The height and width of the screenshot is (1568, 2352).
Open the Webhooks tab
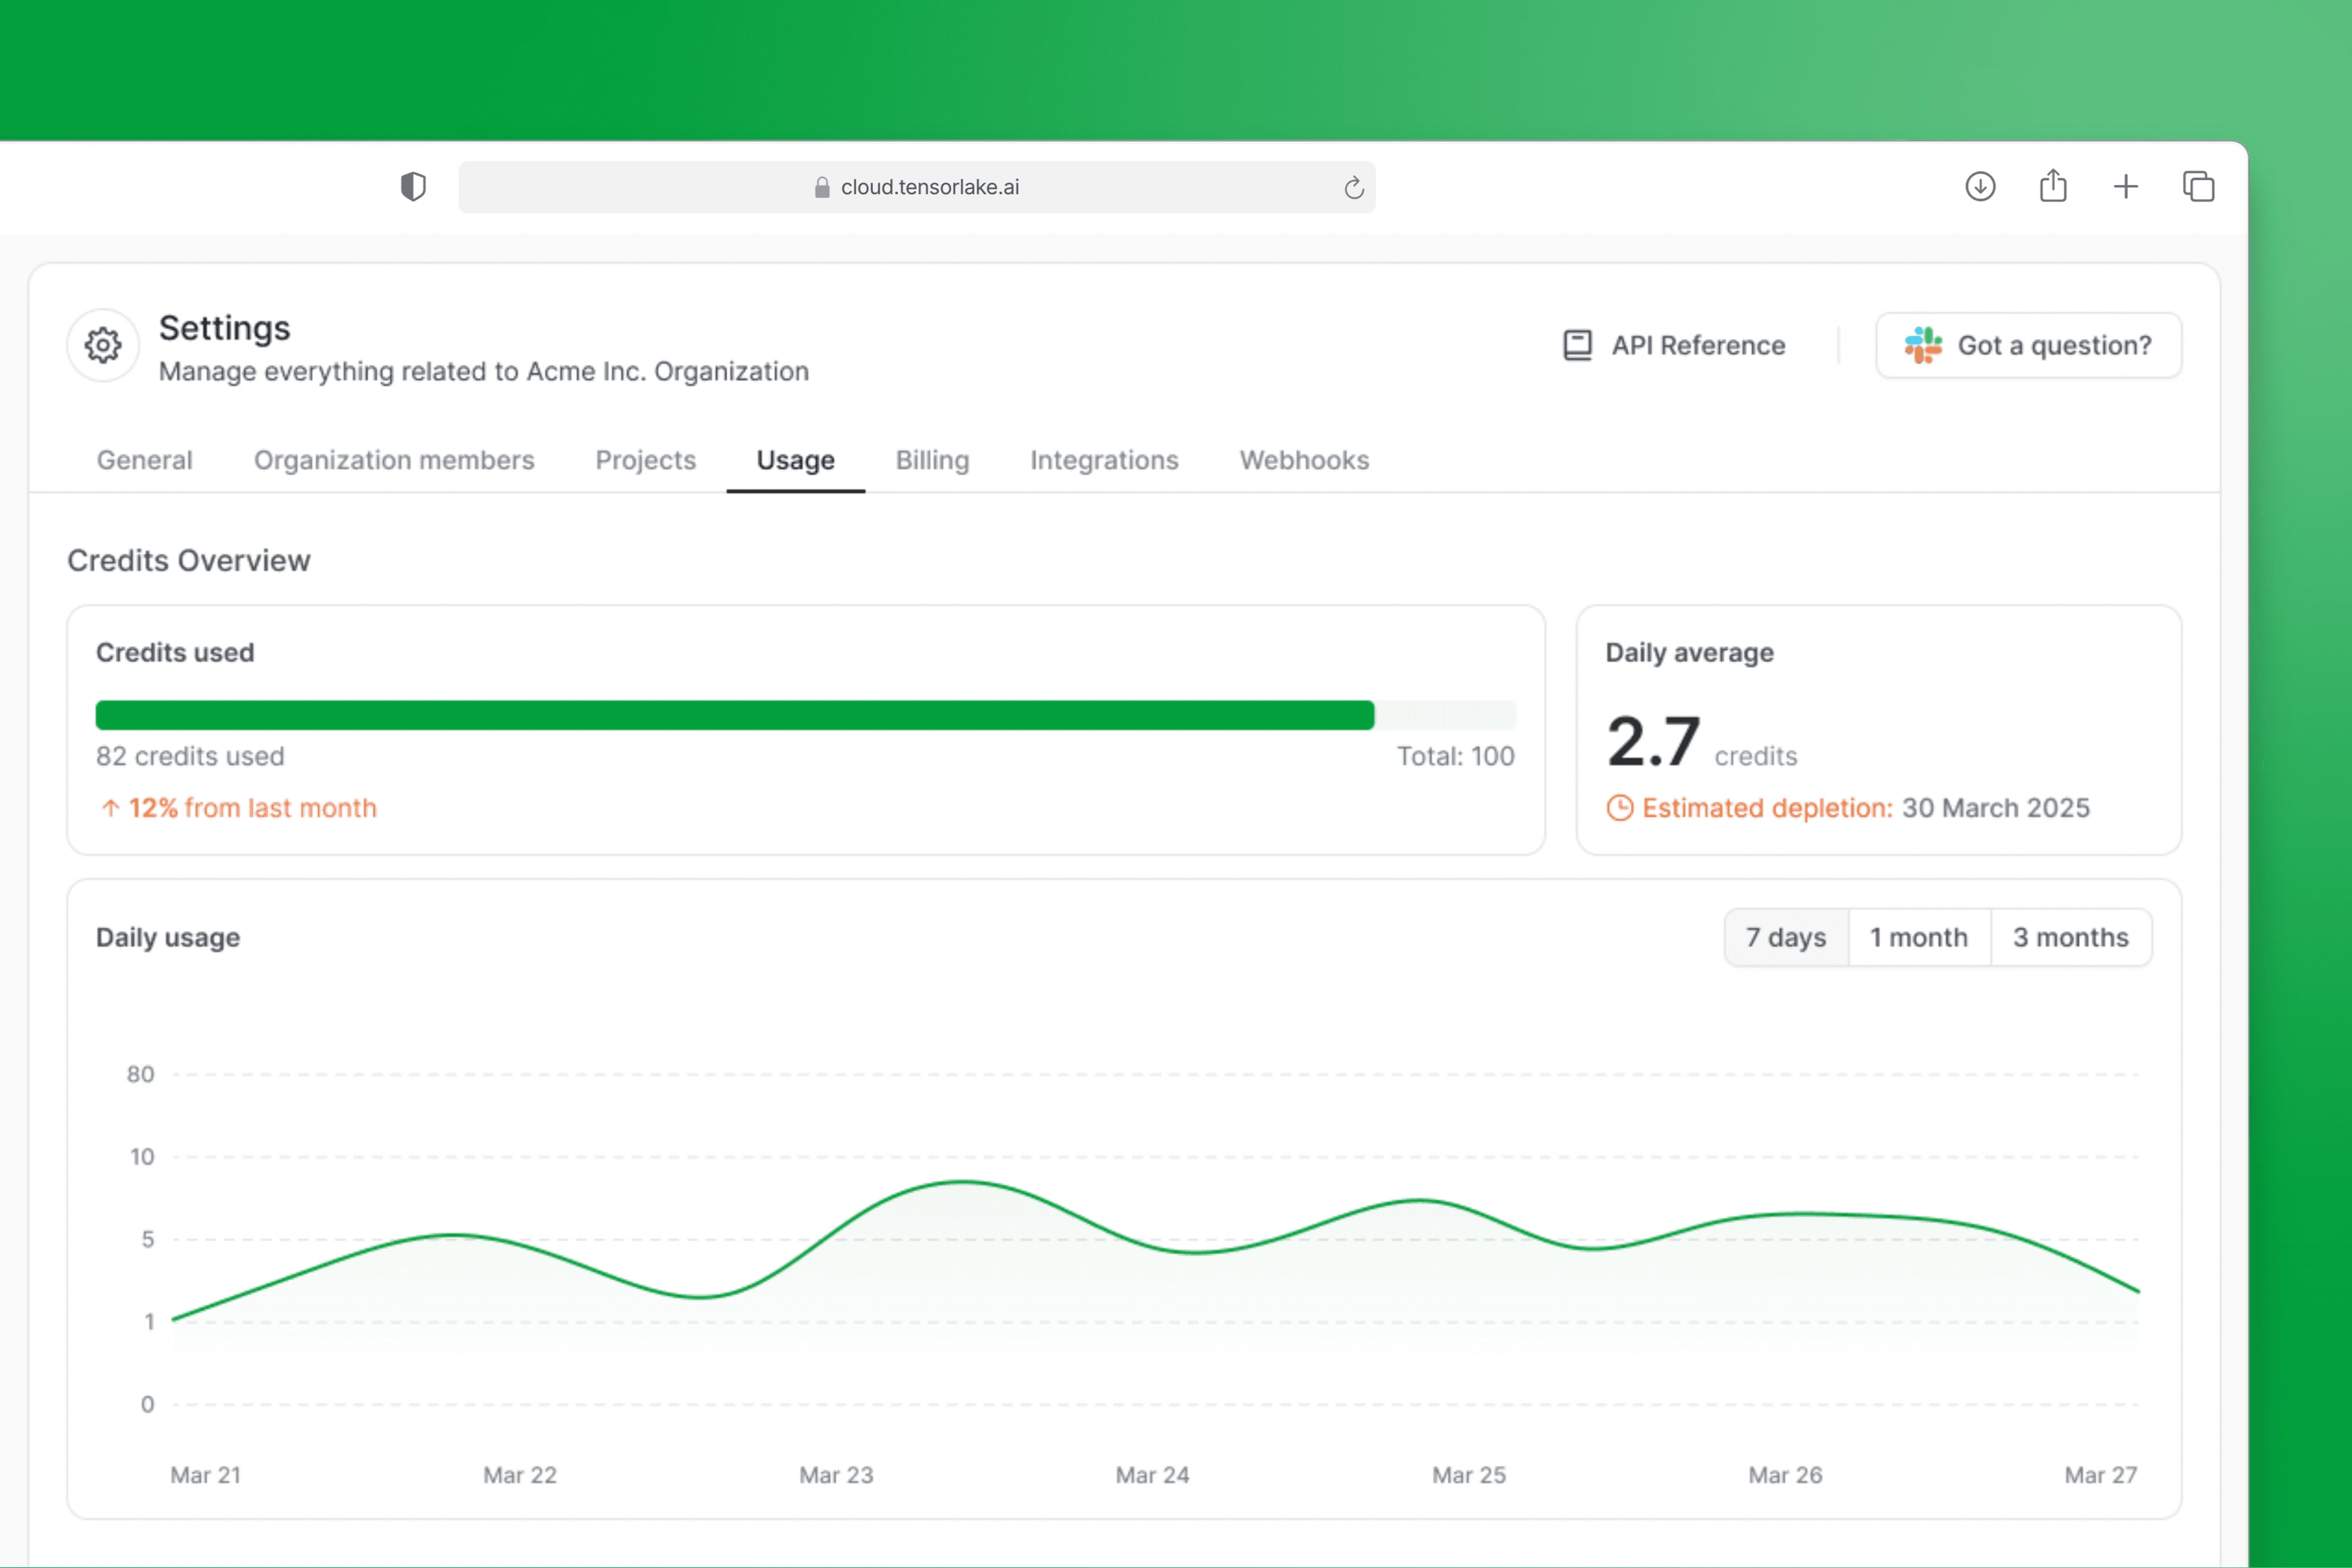(x=1304, y=460)
